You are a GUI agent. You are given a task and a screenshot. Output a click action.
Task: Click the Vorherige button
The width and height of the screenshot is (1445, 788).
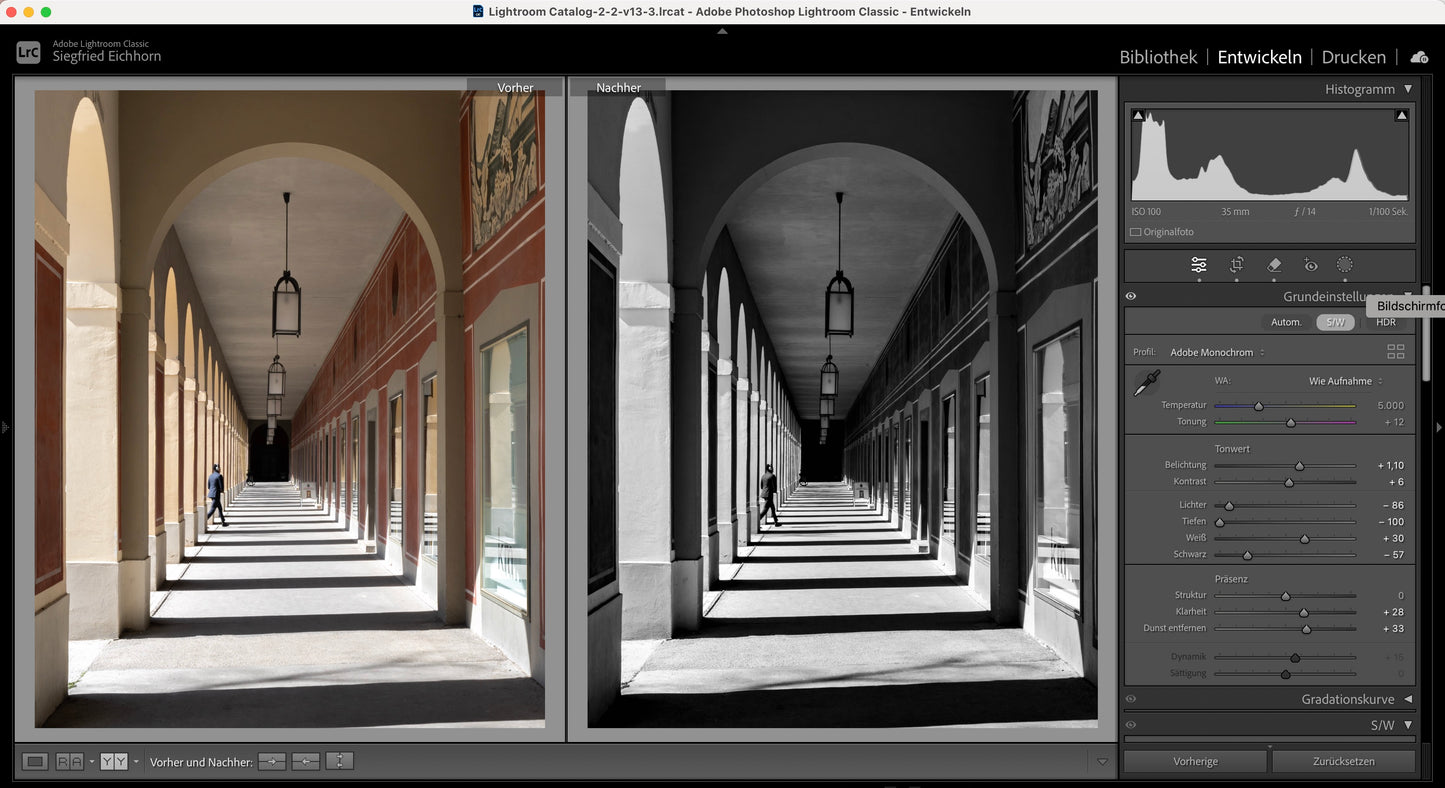1195,762
